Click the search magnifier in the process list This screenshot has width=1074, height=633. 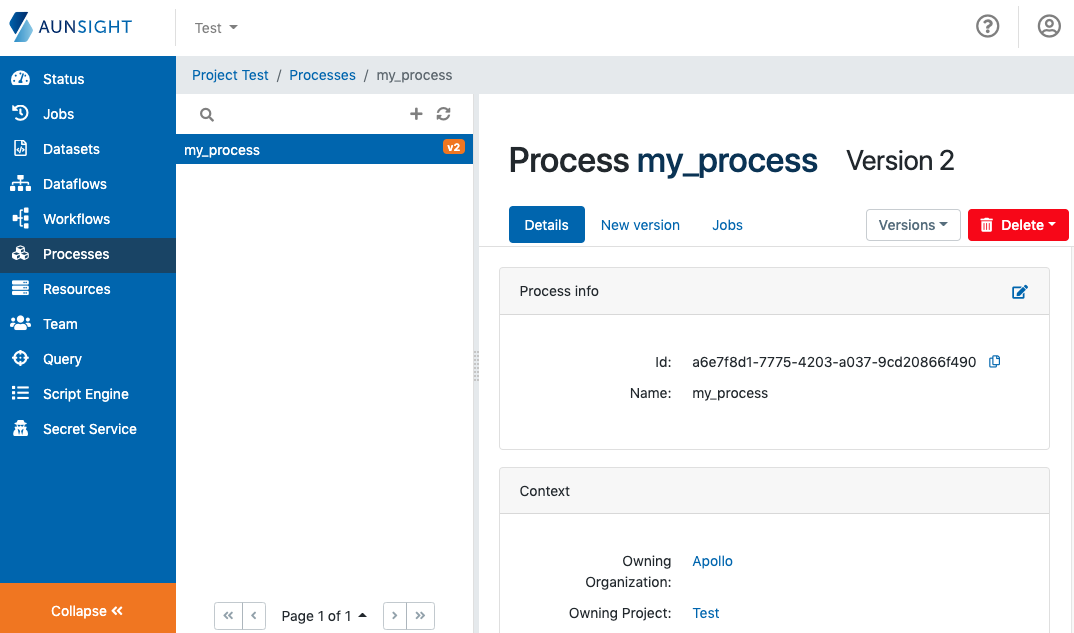[206, 114]
